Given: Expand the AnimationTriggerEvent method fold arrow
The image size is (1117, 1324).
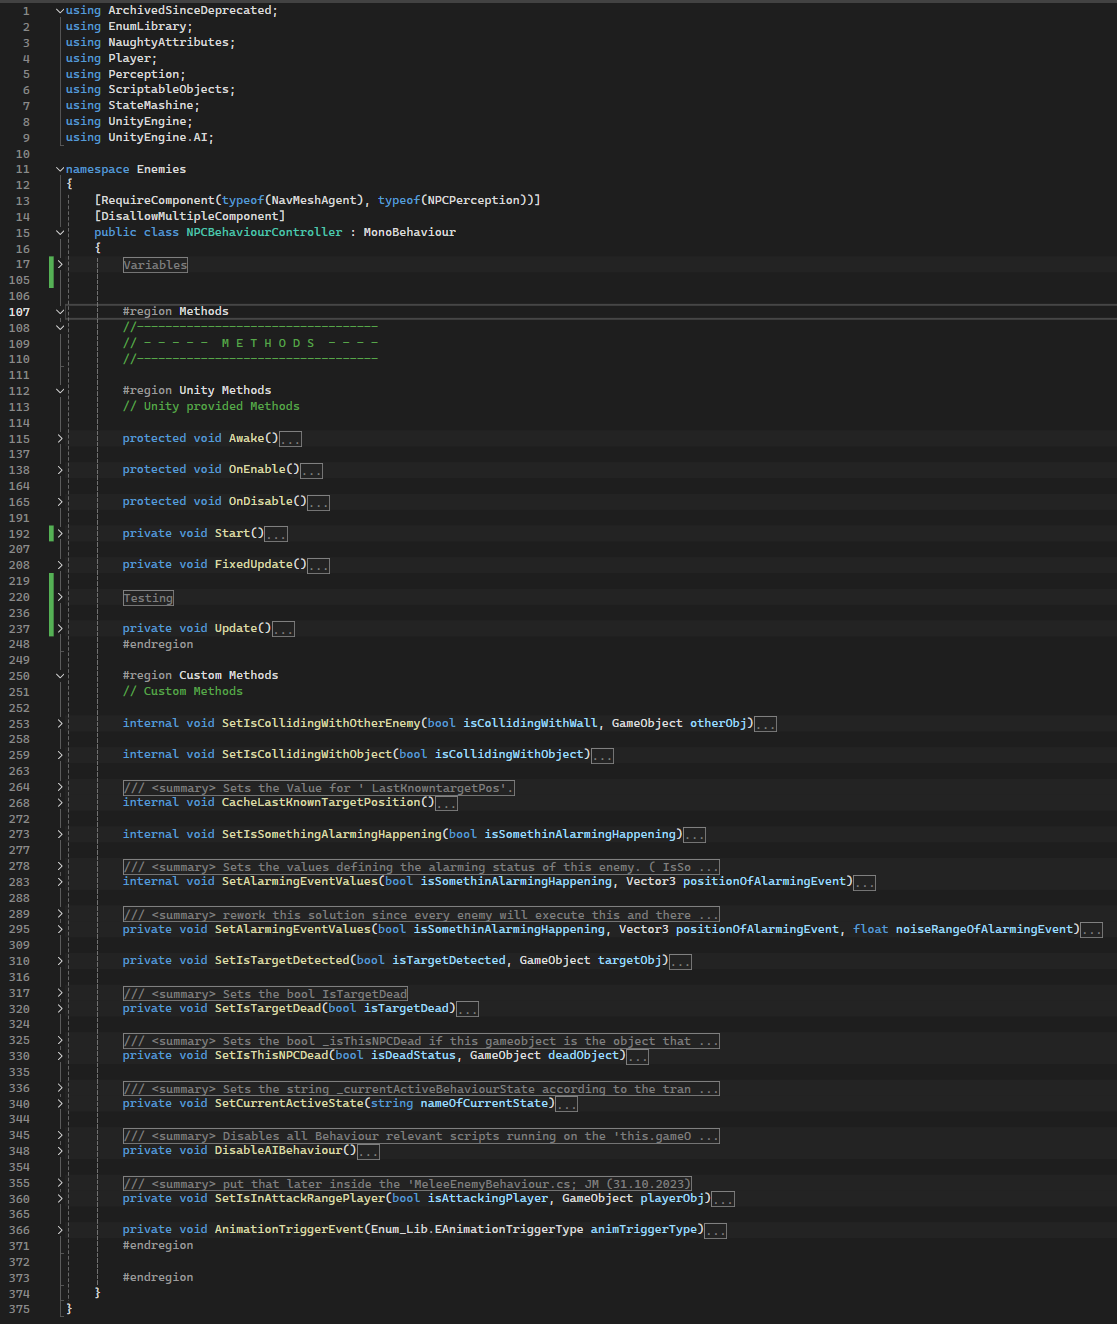Looking at the screenshot, I should pos(60,1230).
